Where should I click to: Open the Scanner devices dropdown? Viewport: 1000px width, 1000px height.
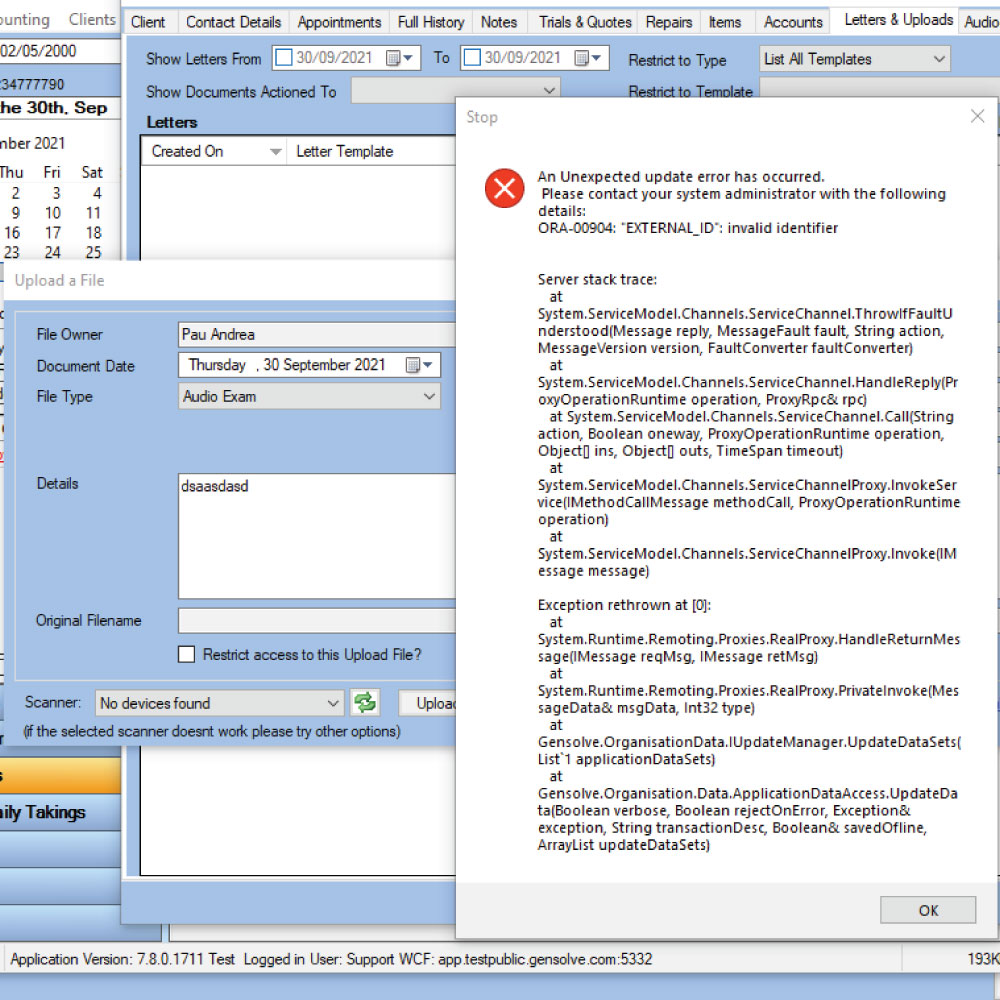[x=219, y=703]
